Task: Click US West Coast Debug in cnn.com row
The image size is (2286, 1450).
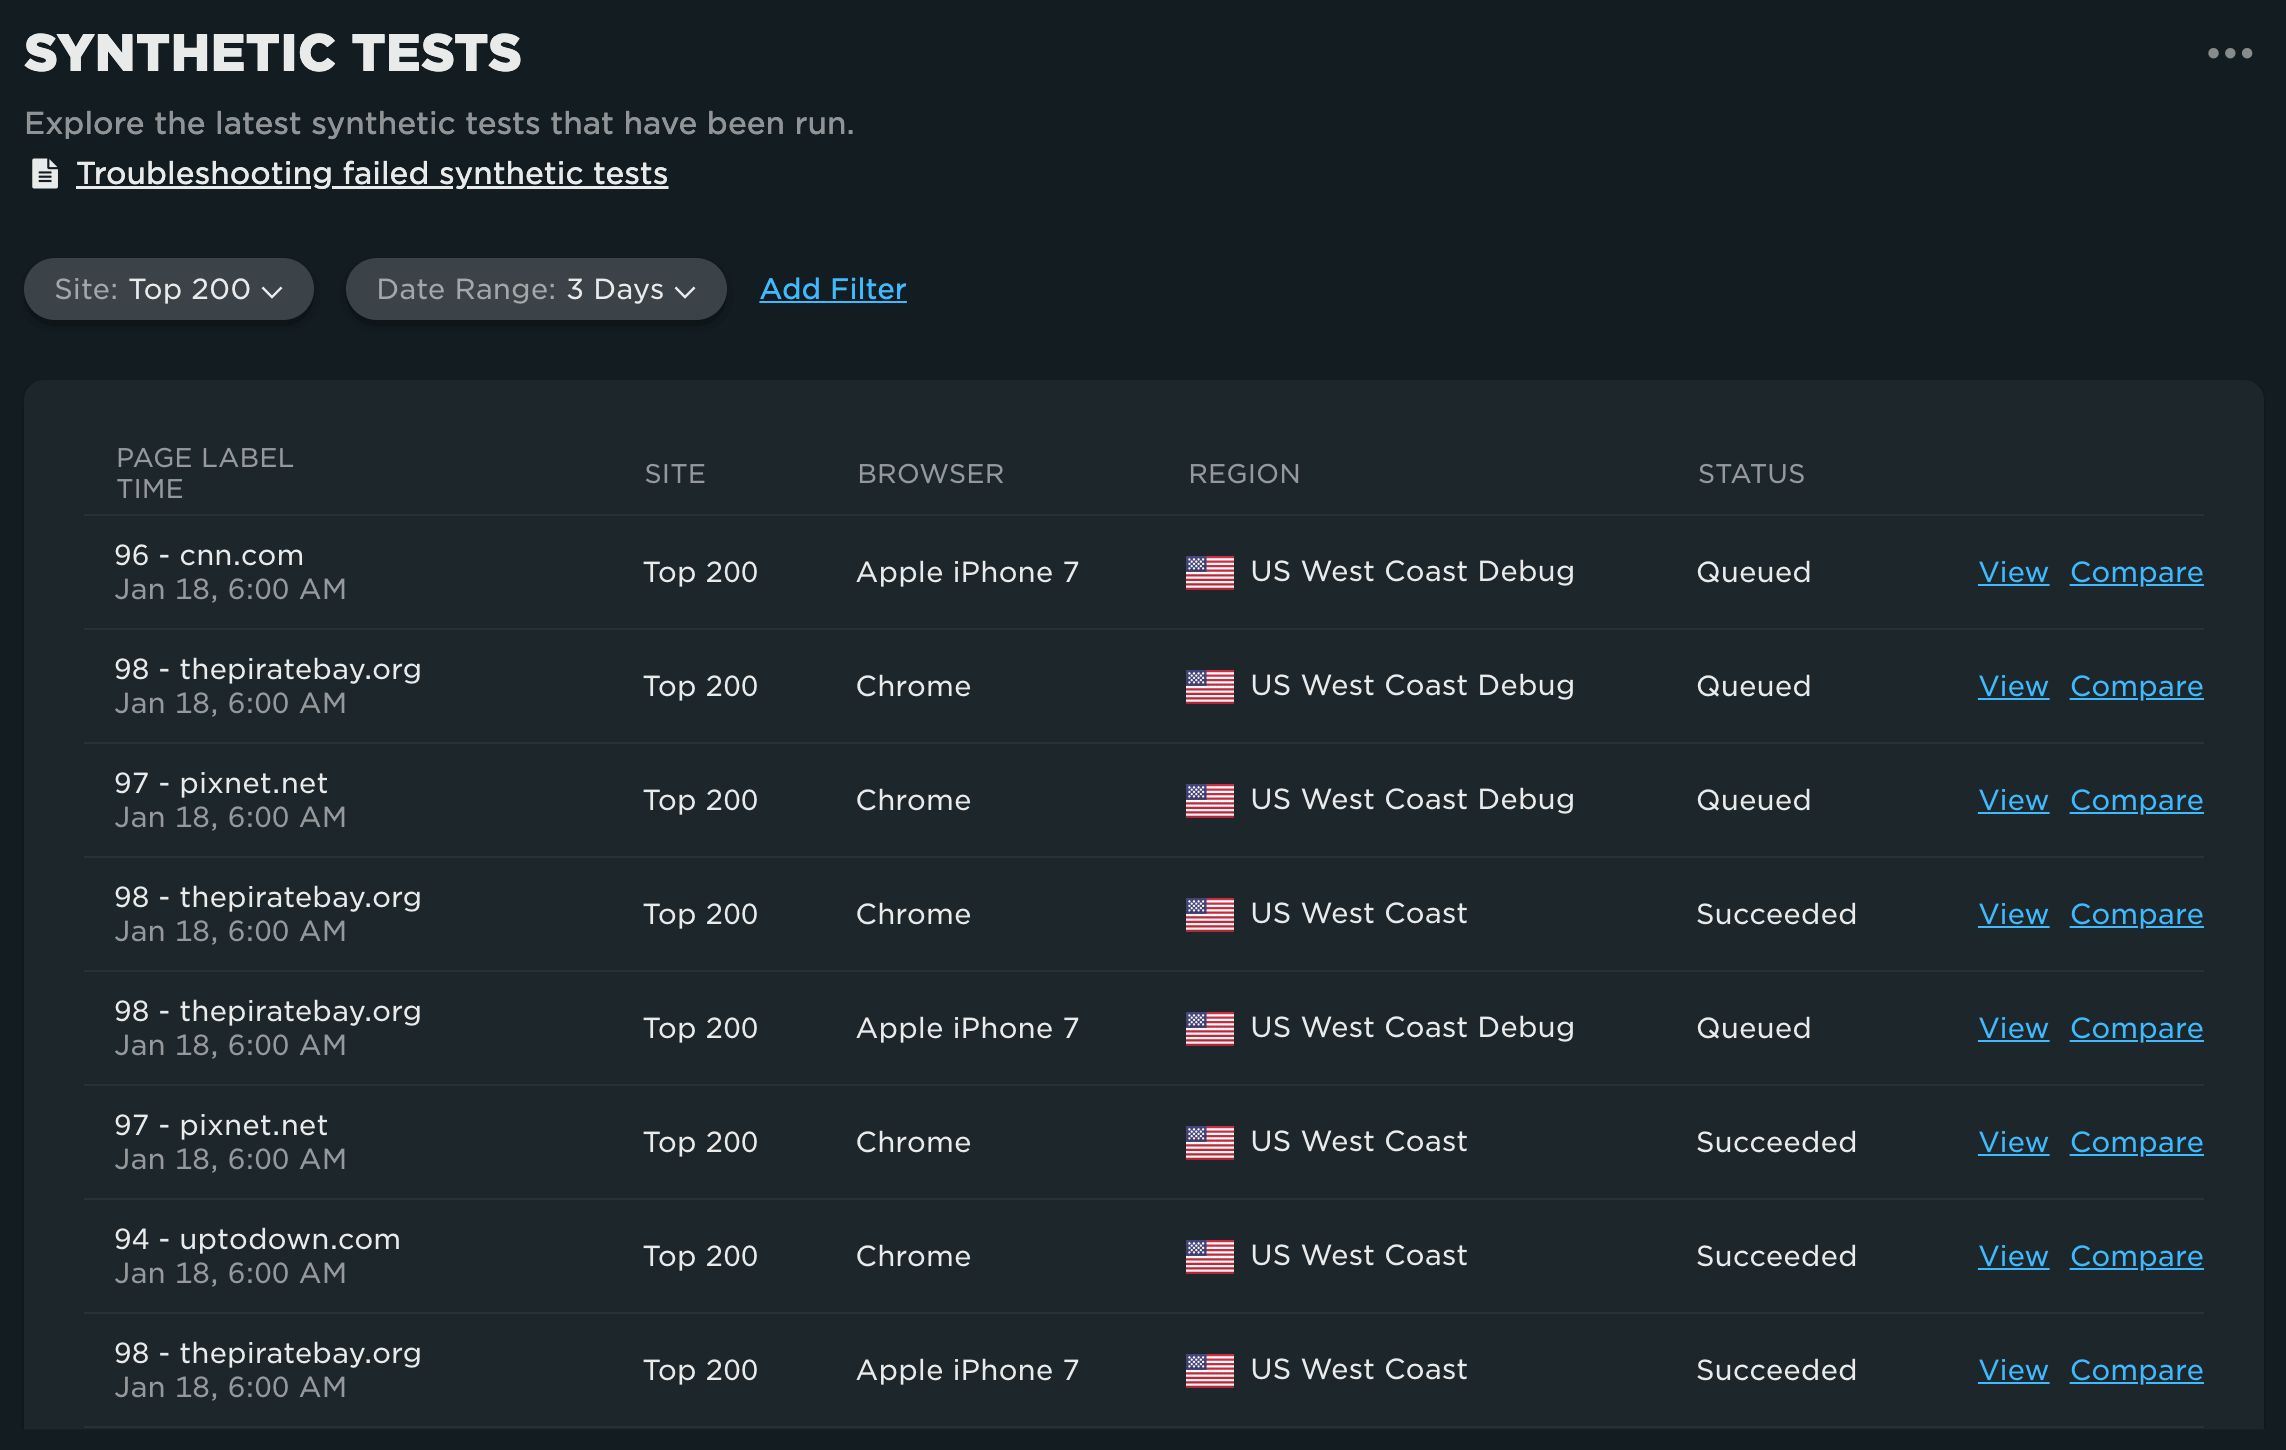Action: click(1412, 571)
